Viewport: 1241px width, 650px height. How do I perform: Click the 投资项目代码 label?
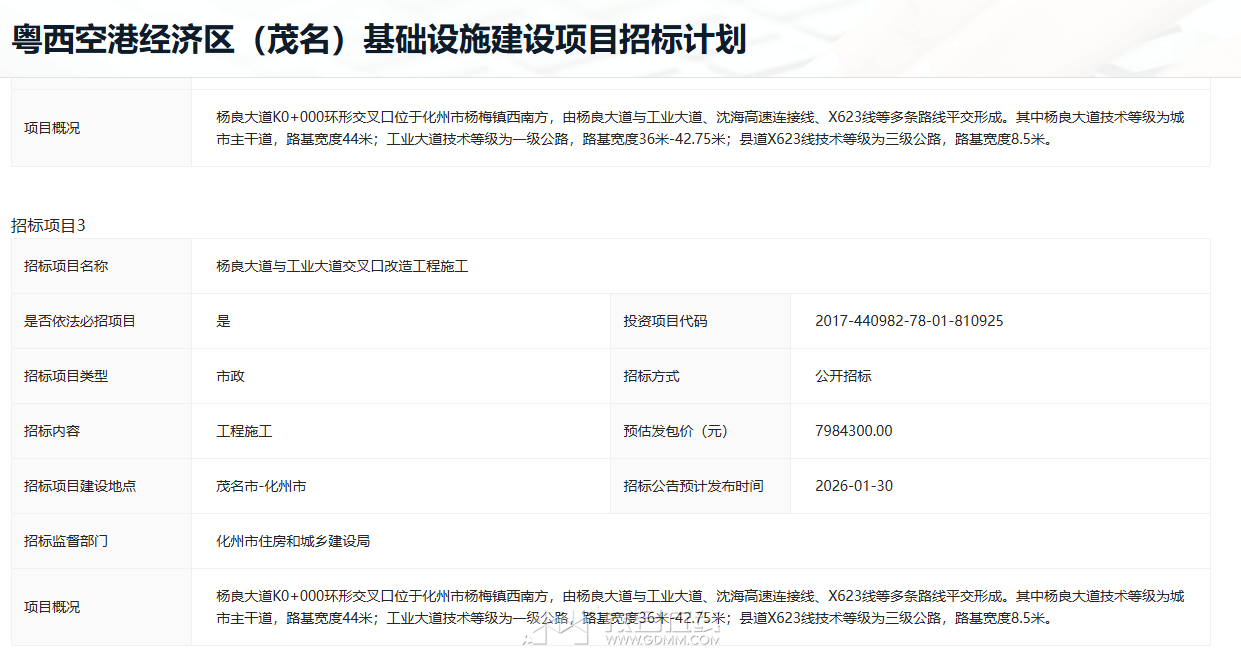pyautogui.click(x=665, y=321)
